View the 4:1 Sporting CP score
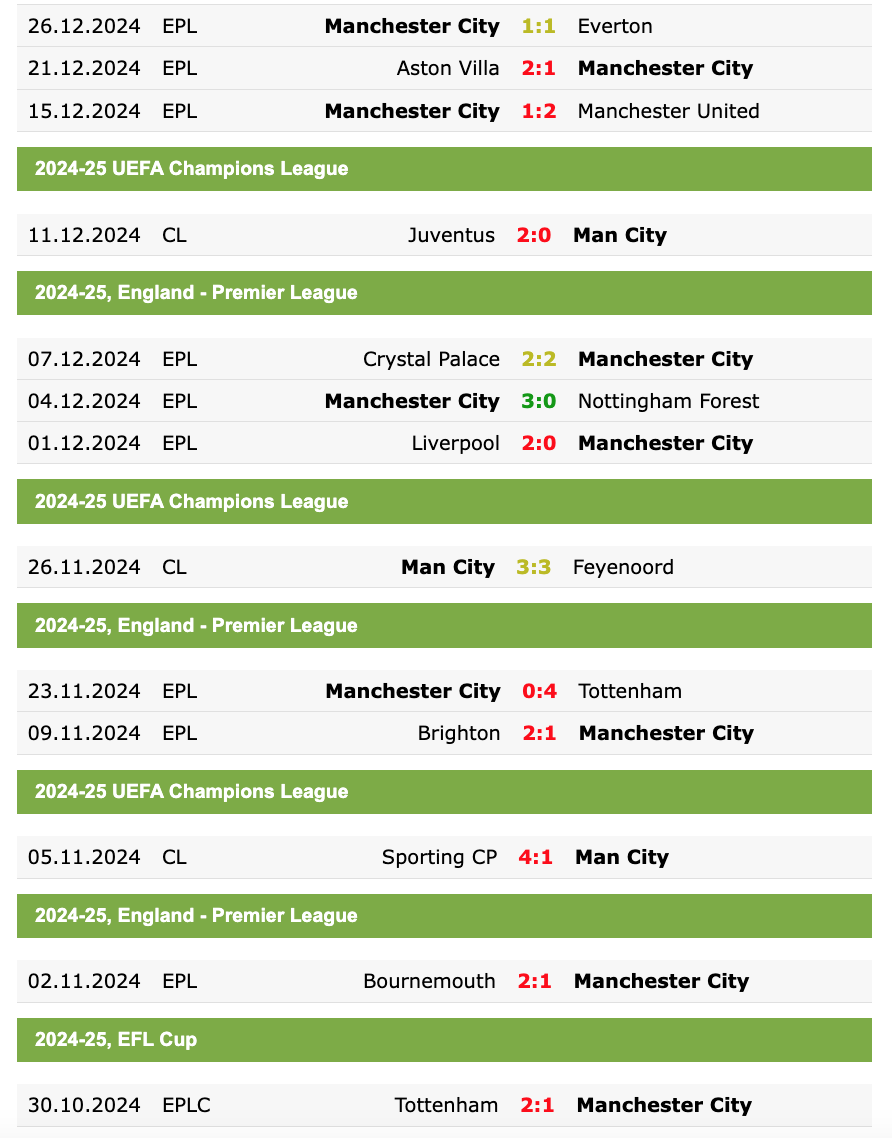The image size is (892, 1138). (536, 858)
